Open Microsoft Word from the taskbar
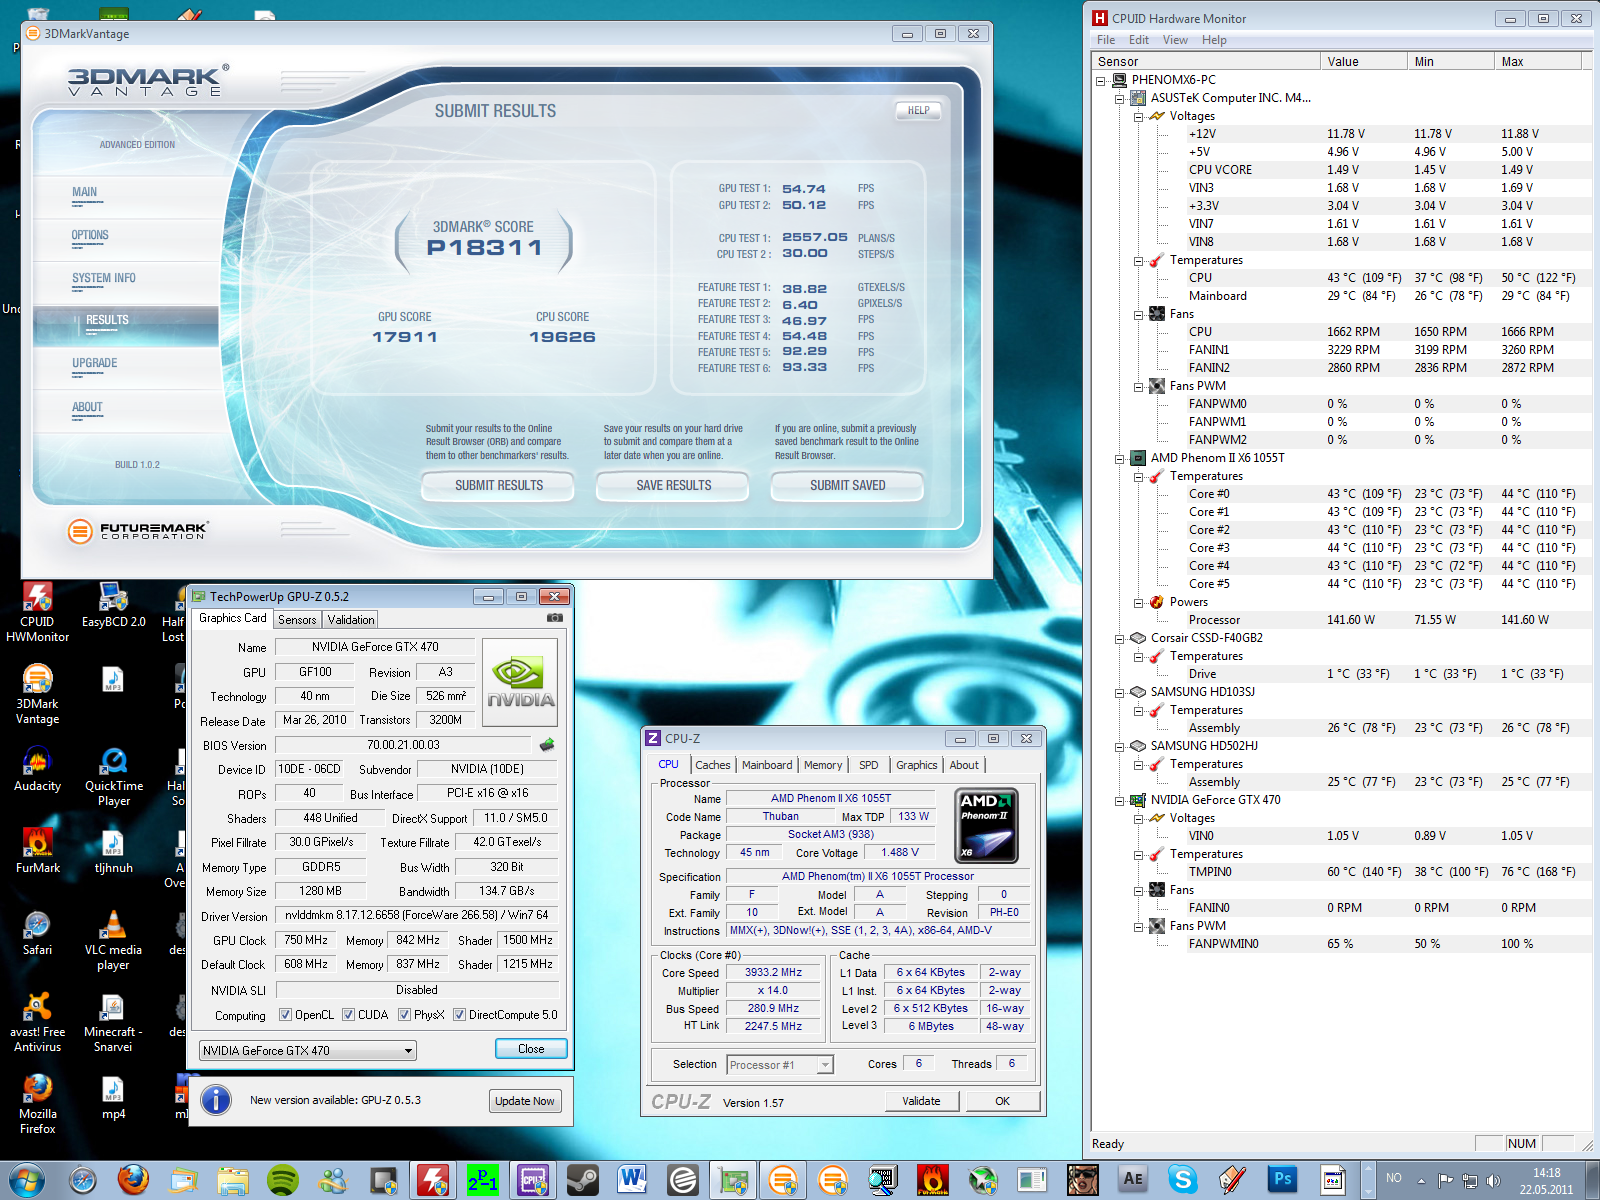The height and width of the screenshot is (1200, 1600). [632, 1180]
